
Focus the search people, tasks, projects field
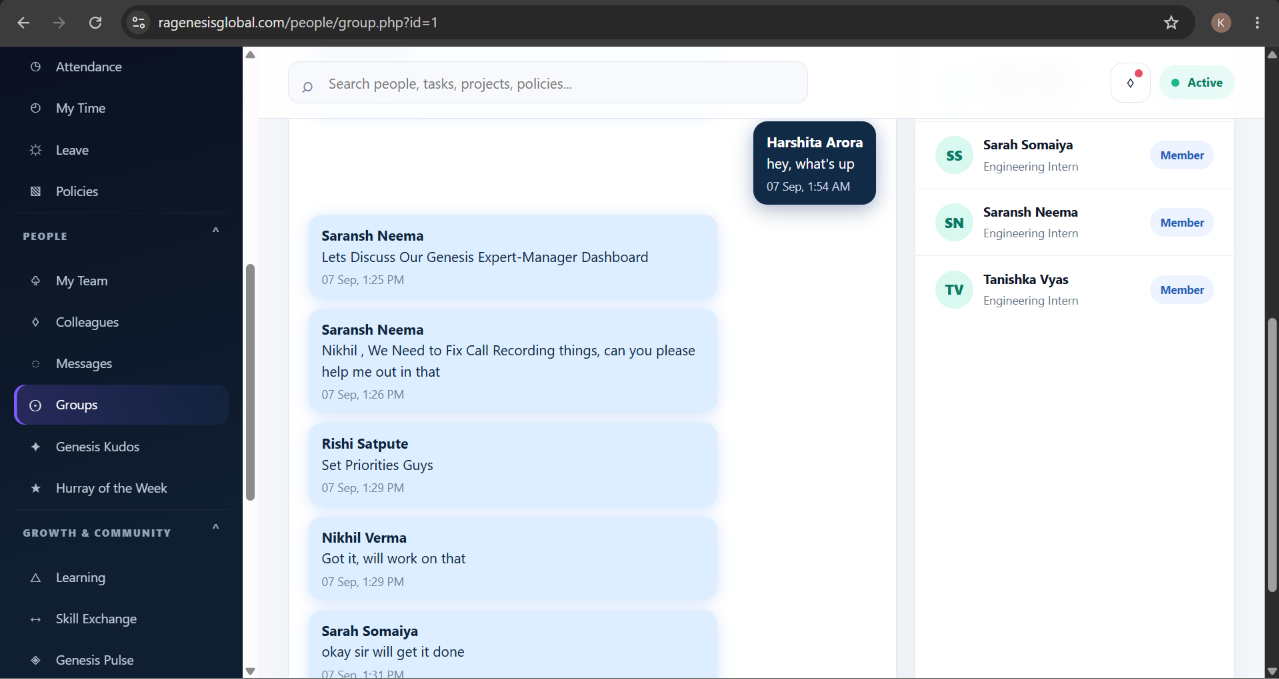[548, 83]
